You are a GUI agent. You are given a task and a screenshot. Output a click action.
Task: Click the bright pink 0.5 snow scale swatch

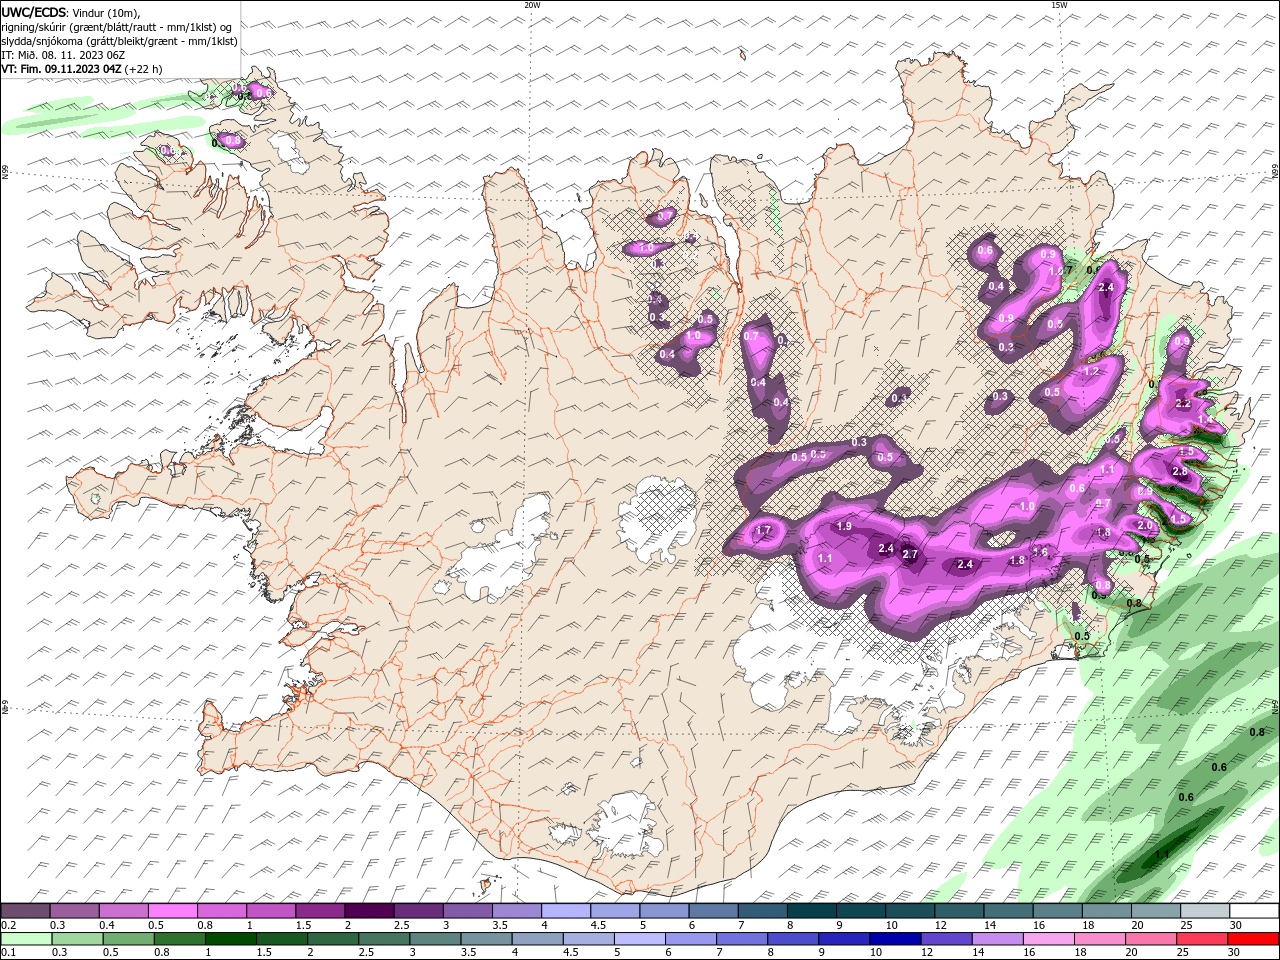point(172,911)
